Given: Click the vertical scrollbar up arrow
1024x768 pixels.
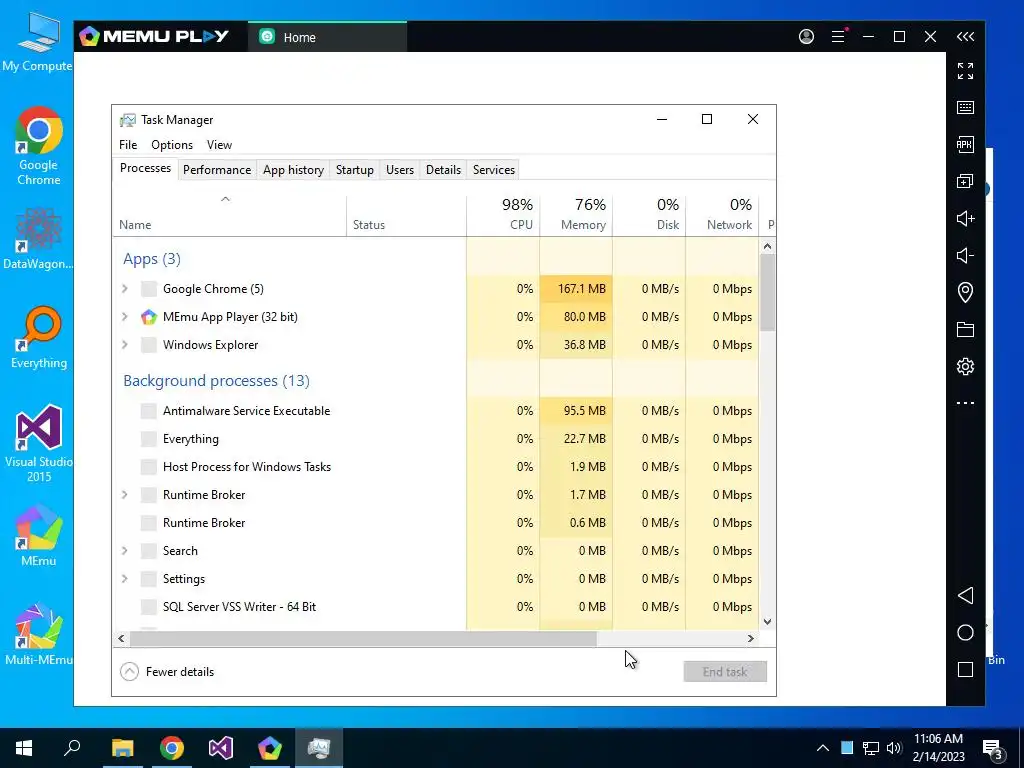Looking at the screenshot, I should 767,246.
